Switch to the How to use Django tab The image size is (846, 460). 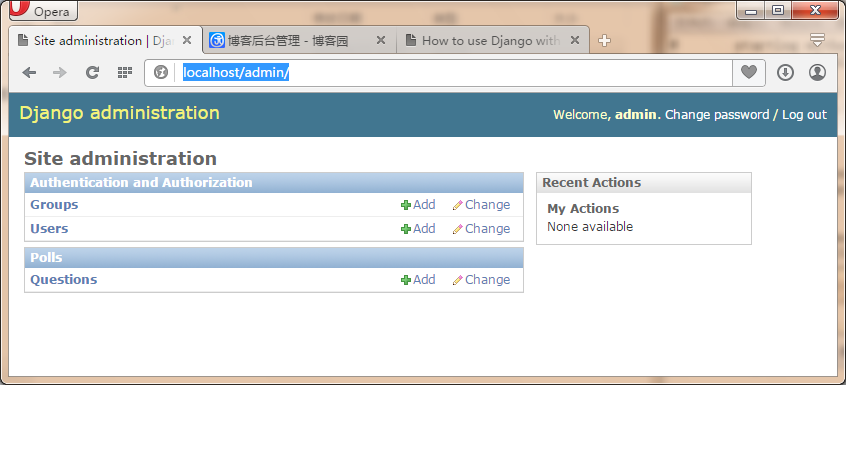pos(493,40)
